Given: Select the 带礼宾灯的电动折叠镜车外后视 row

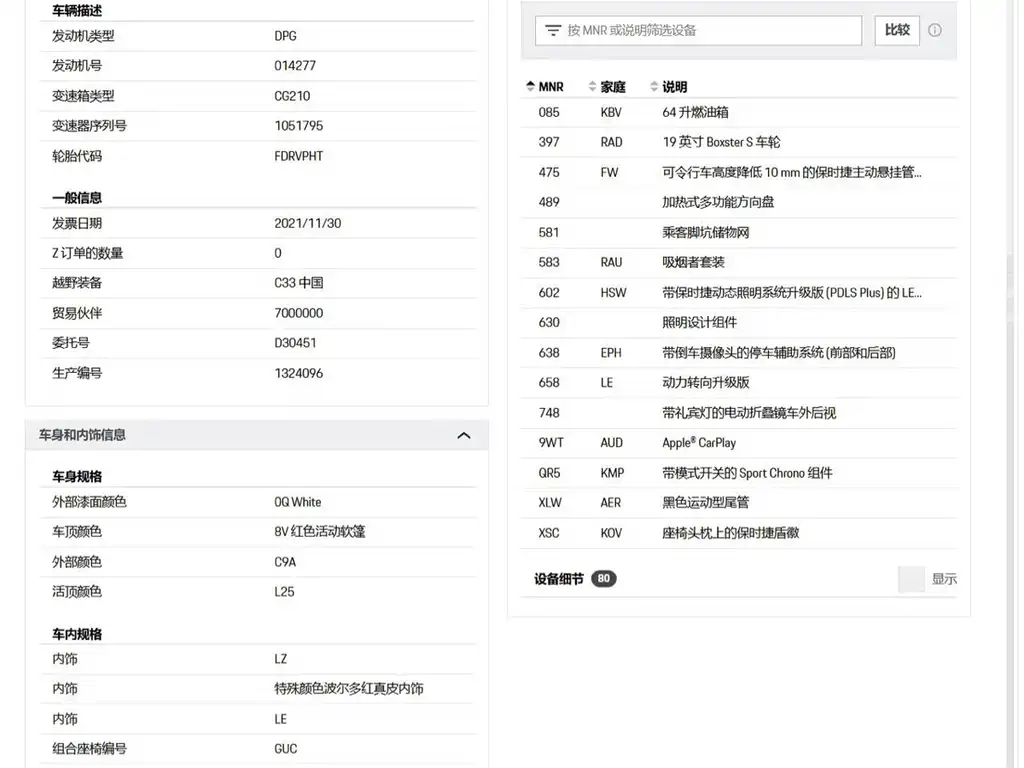Looking at the screenshot, I should click(x=739, y=413).
